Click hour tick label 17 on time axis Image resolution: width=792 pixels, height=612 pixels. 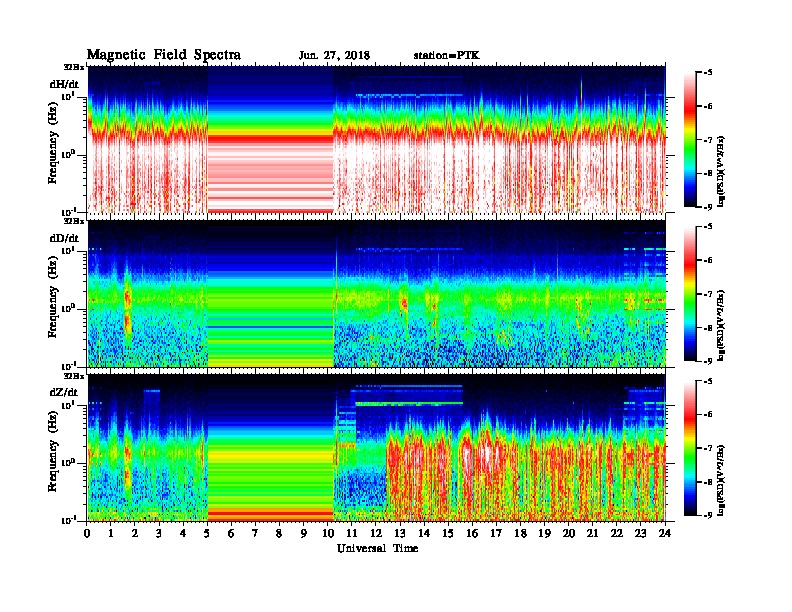click(x=497, y=533)
